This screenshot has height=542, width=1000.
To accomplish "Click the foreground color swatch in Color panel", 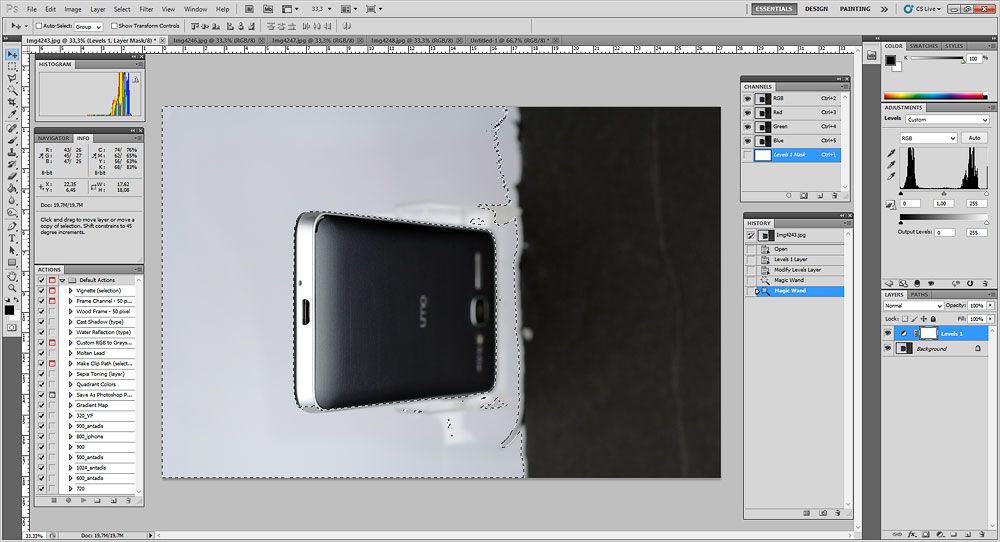I will 890,60.
